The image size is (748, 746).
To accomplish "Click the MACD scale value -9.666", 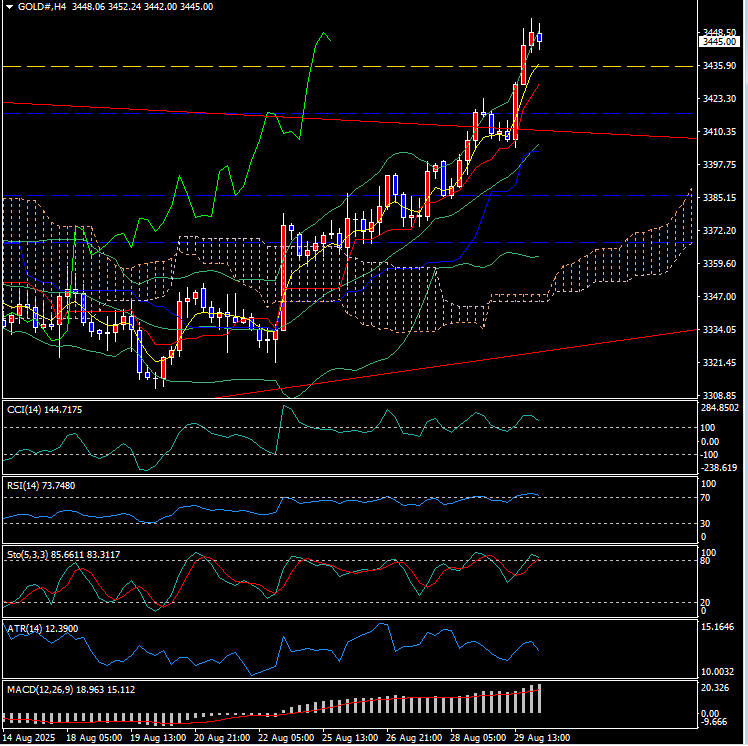I will [x=715, y=722].
